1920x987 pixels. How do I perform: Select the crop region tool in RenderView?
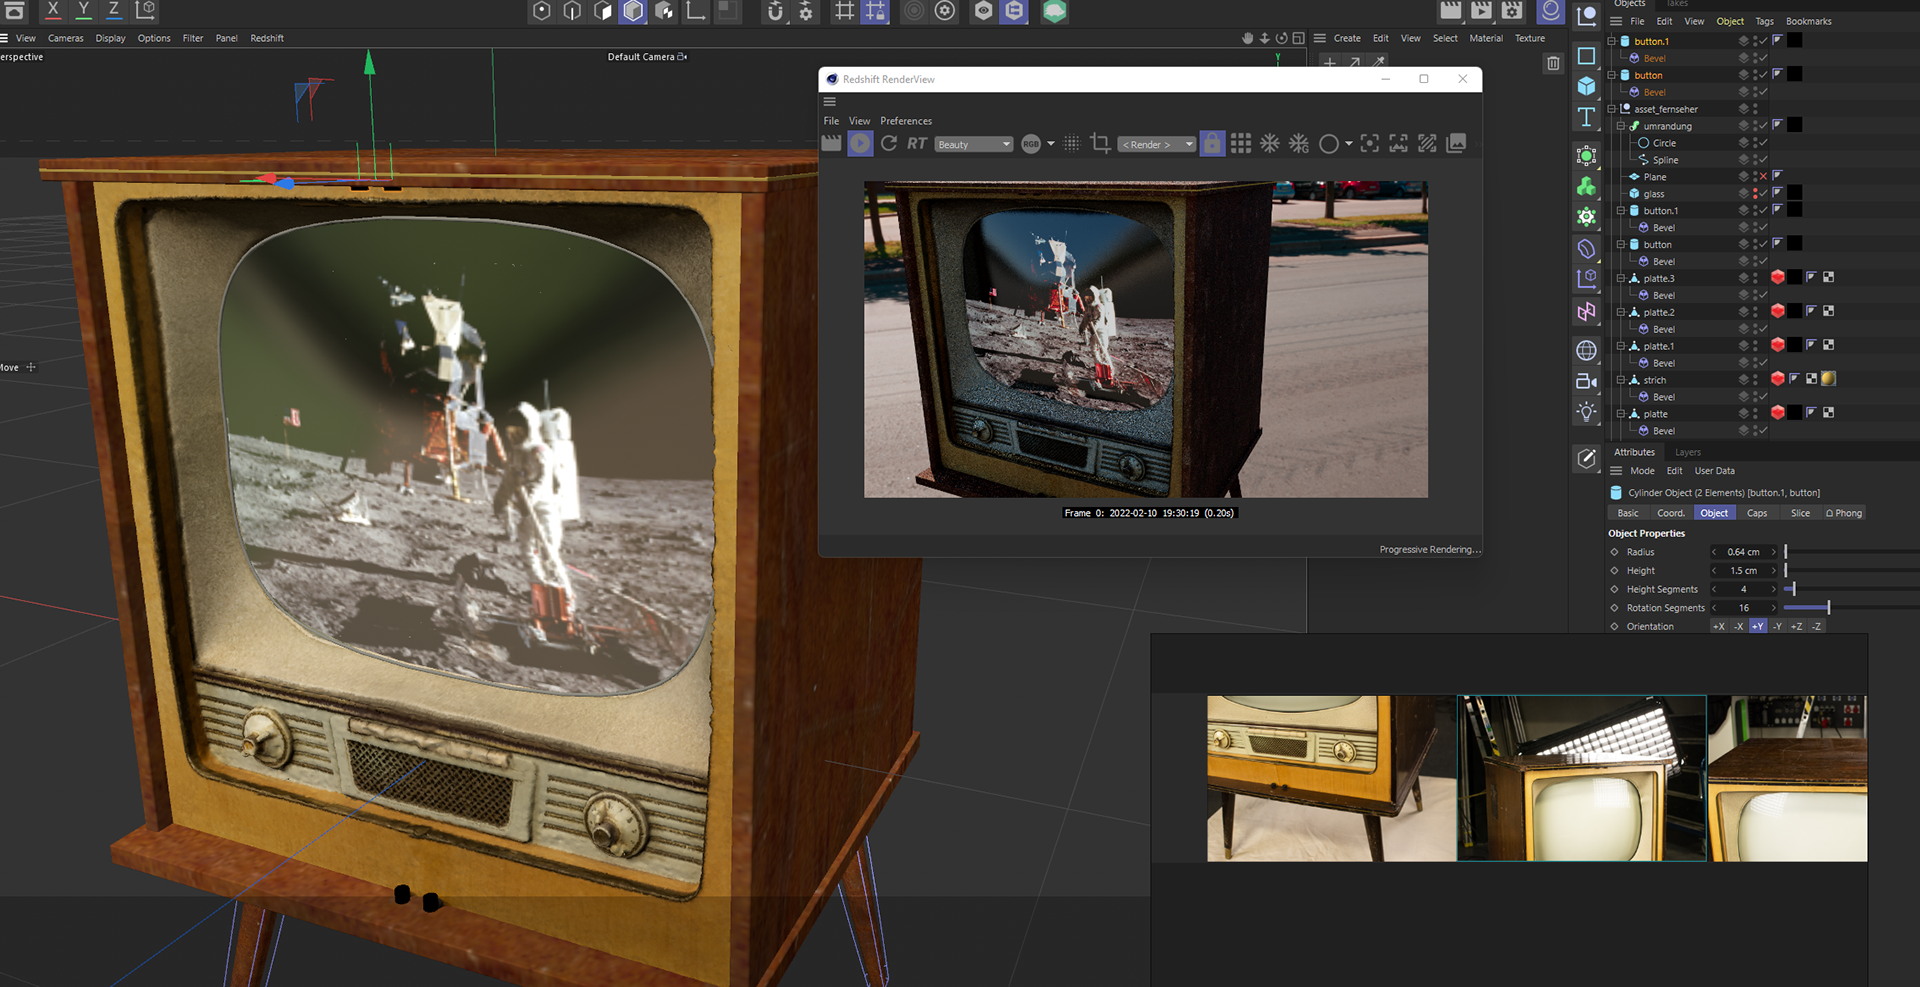[1100, 143]
